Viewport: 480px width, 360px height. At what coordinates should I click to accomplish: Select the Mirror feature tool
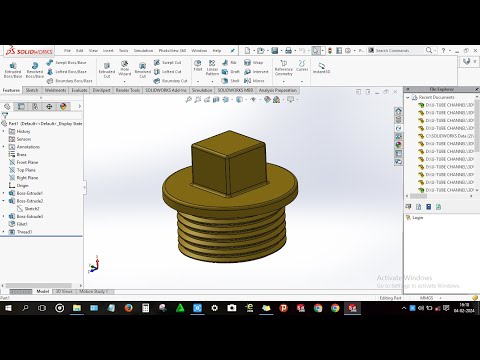(254, 81)
